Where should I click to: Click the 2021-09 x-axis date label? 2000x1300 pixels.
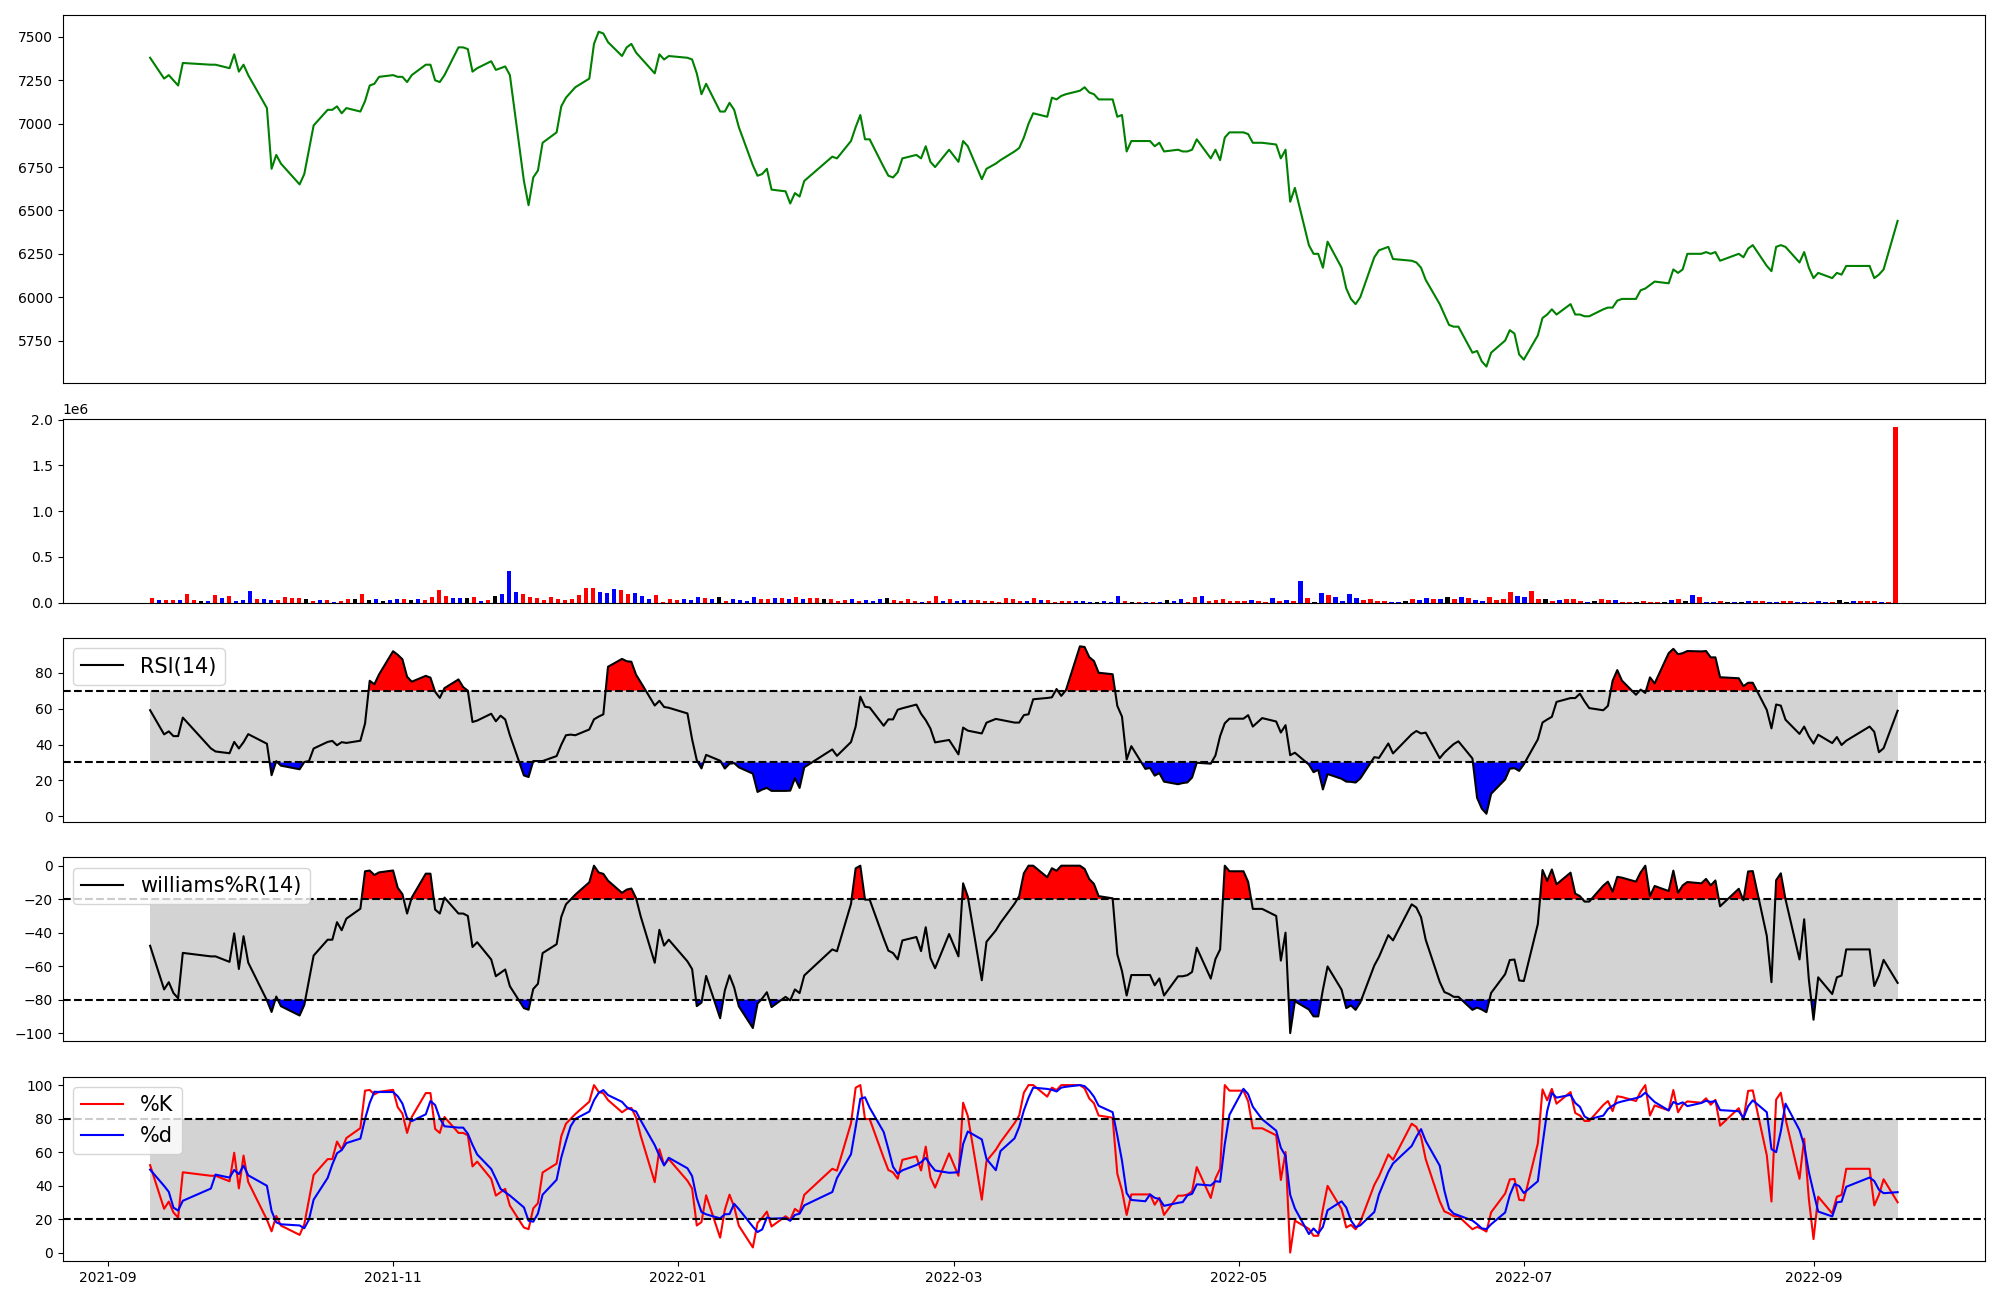[x=108, y=1277]
